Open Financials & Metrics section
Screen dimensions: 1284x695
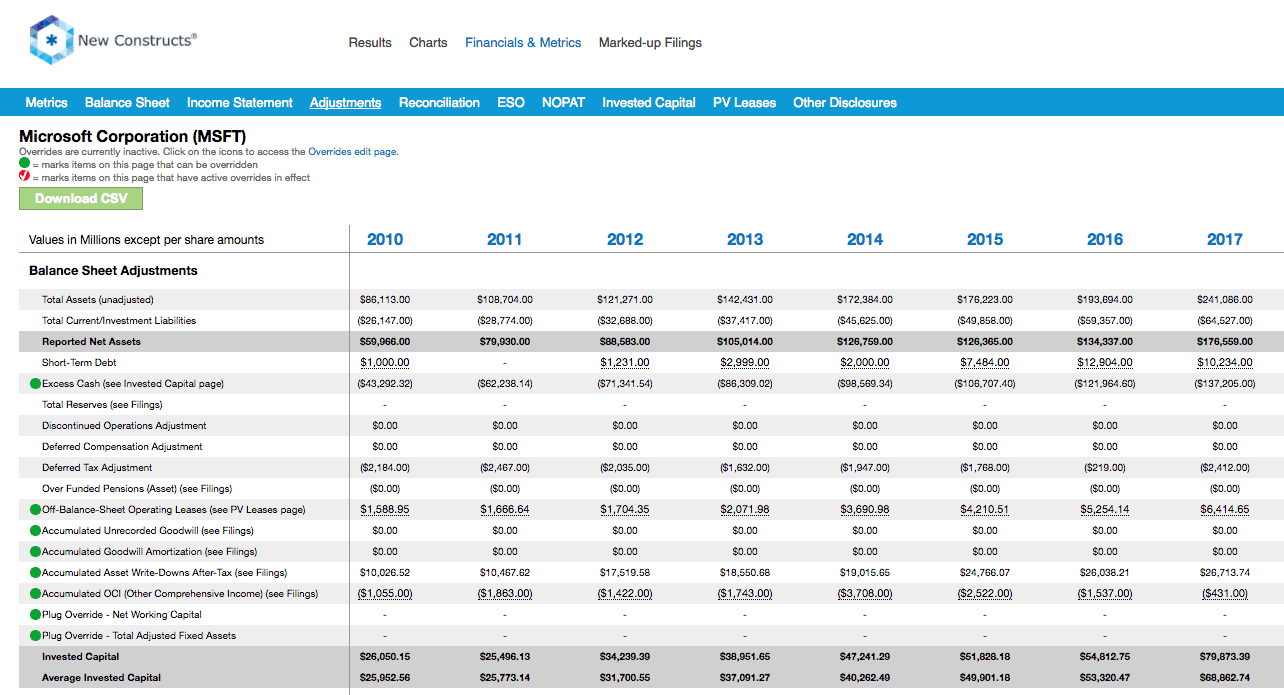523,42
